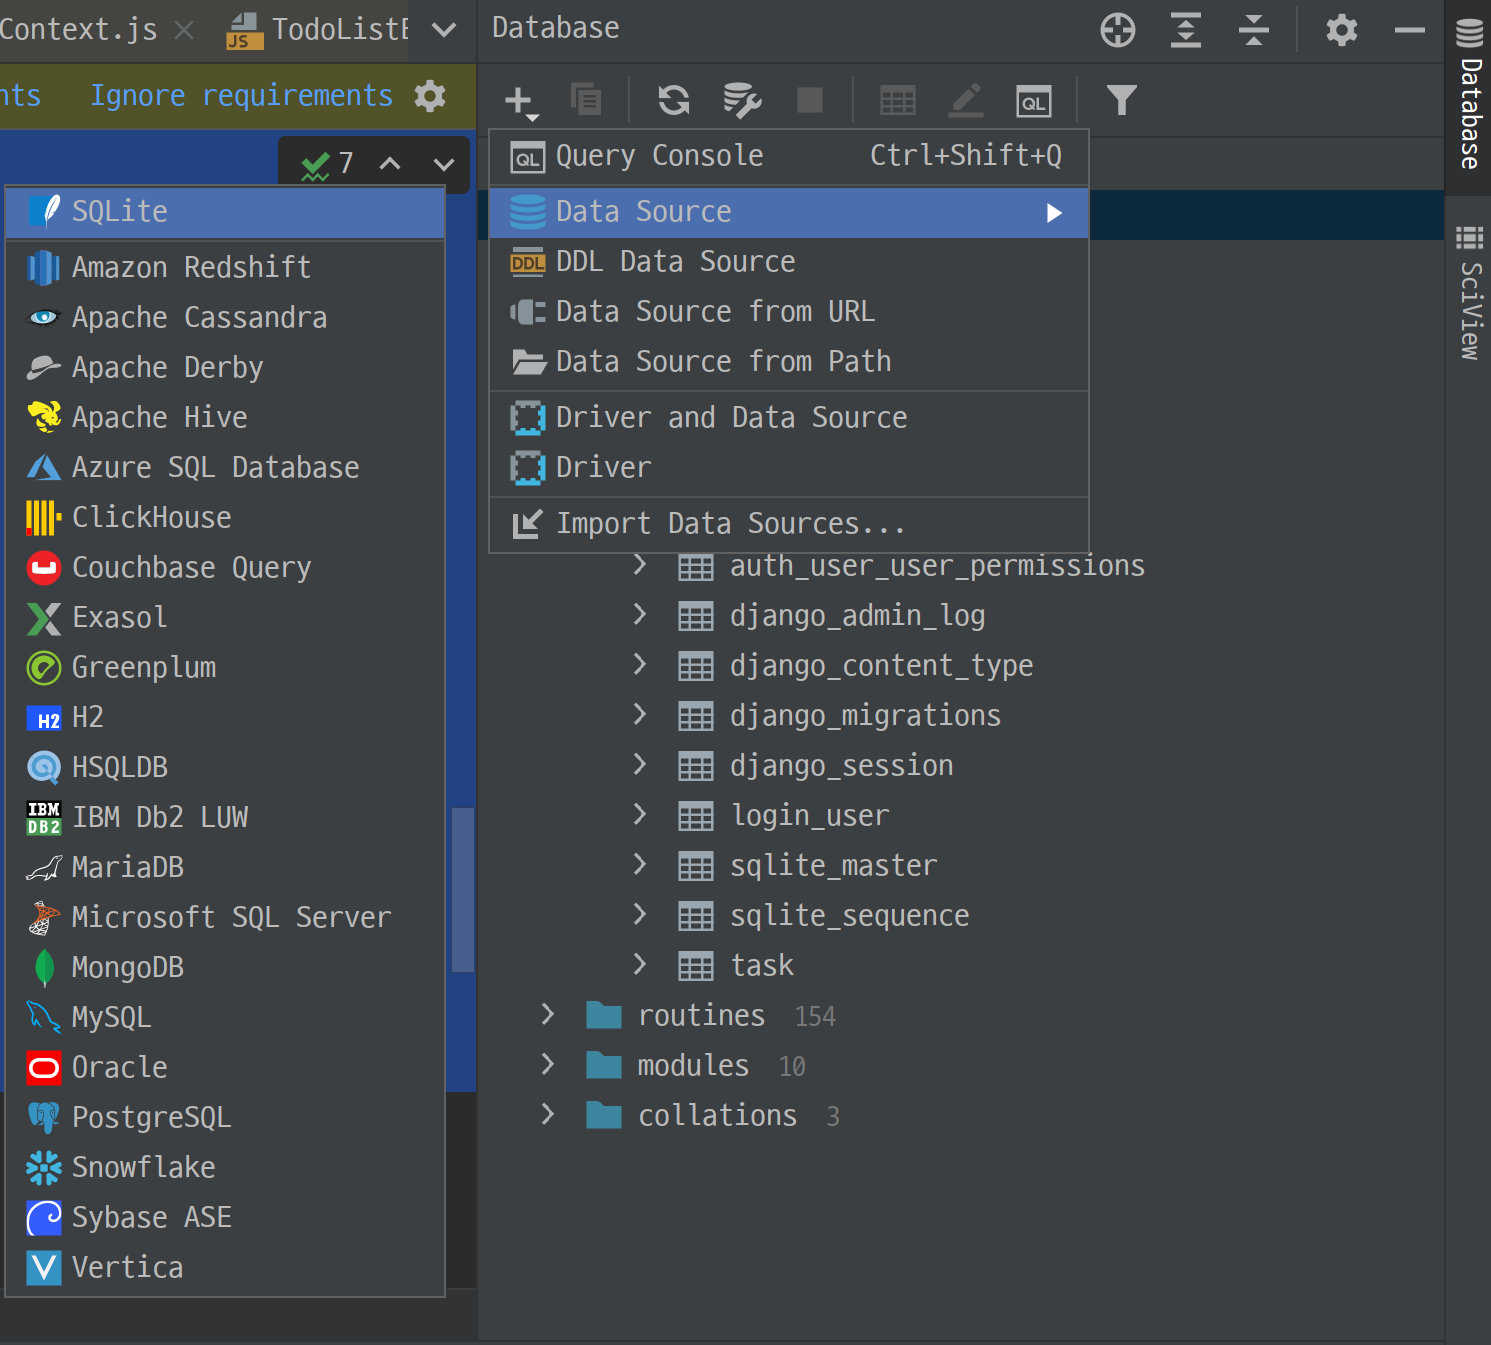The image size is (1491, 1345).
Task: Select Snowflake data source
Action: tap(225, 1168)
